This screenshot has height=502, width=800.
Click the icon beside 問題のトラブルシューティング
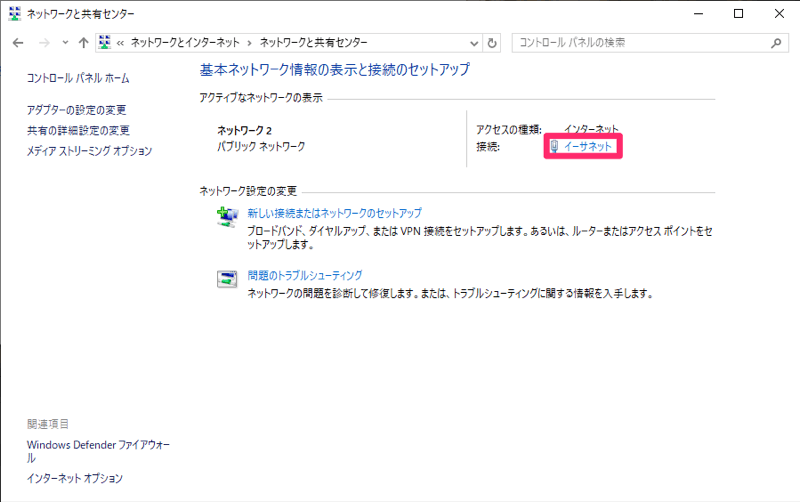pos(228,279)
